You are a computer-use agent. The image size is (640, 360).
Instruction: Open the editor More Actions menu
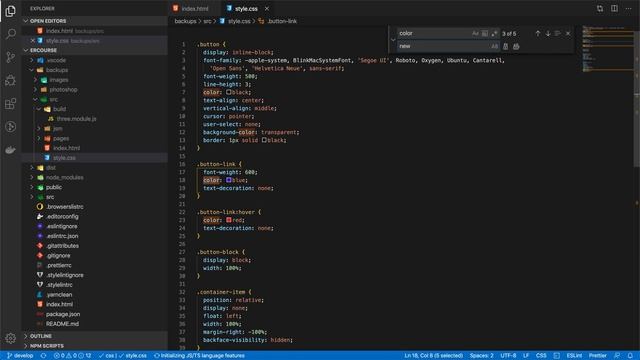pyautogui.click(x=629, y=9)
